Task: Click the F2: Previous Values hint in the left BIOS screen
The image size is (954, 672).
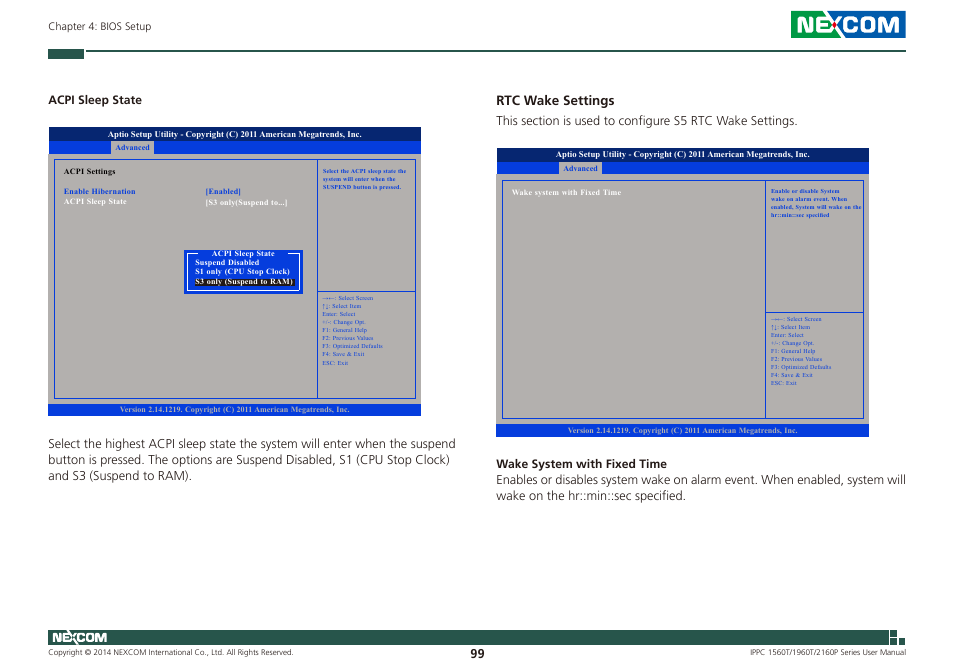Action: [347, 338]
